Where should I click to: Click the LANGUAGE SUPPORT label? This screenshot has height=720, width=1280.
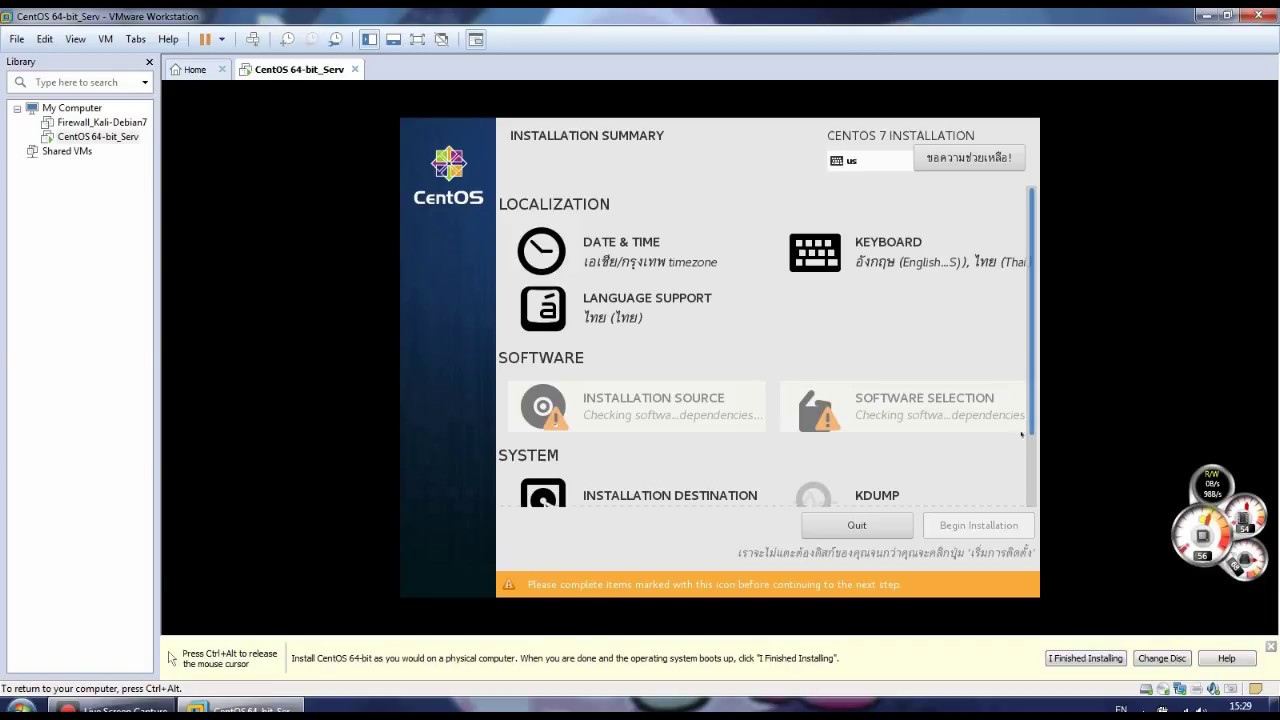point(647,298)
